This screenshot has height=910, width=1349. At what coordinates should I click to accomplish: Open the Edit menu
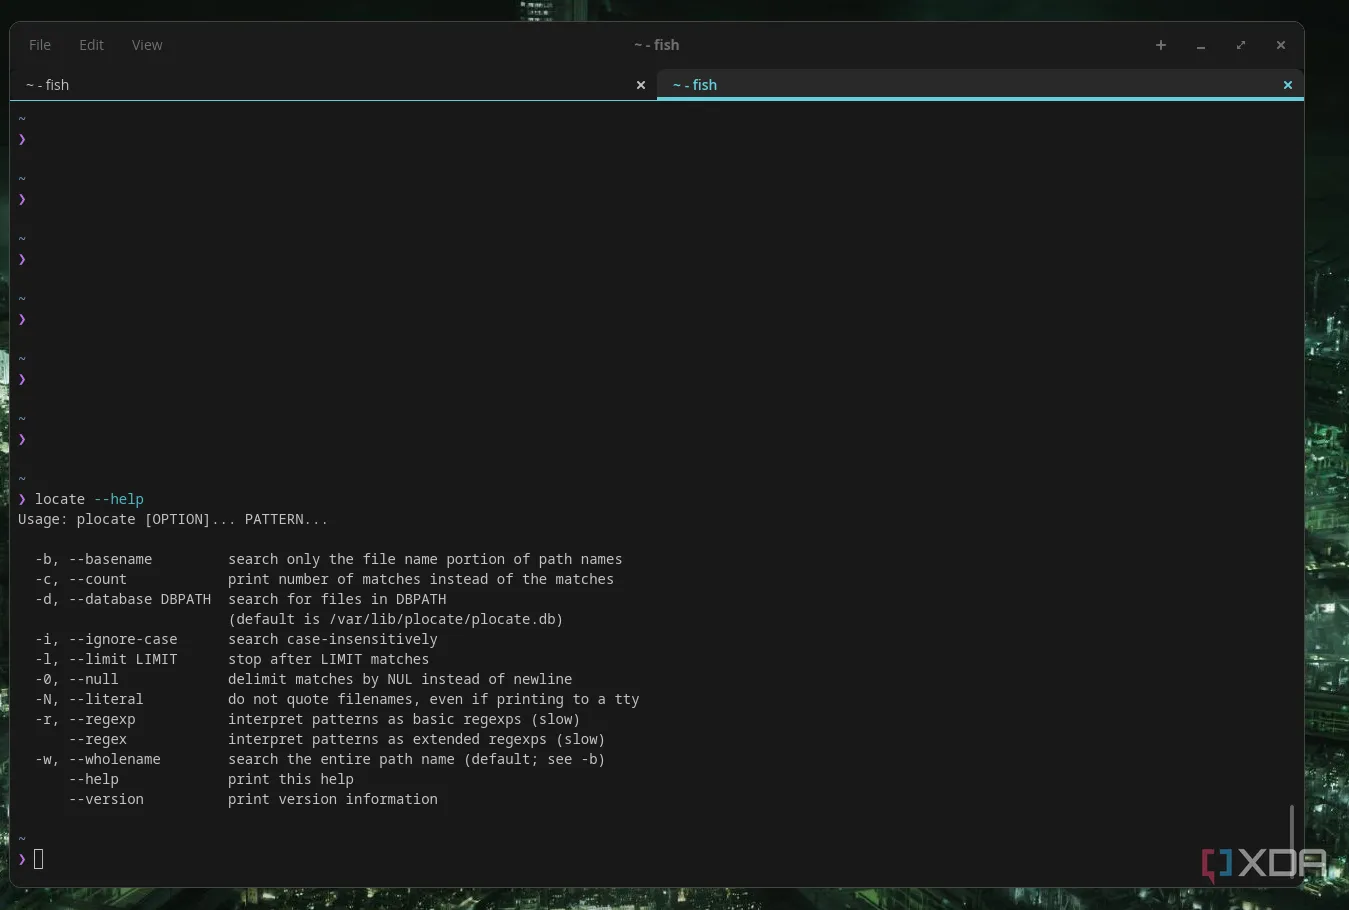tap(91, 45)
